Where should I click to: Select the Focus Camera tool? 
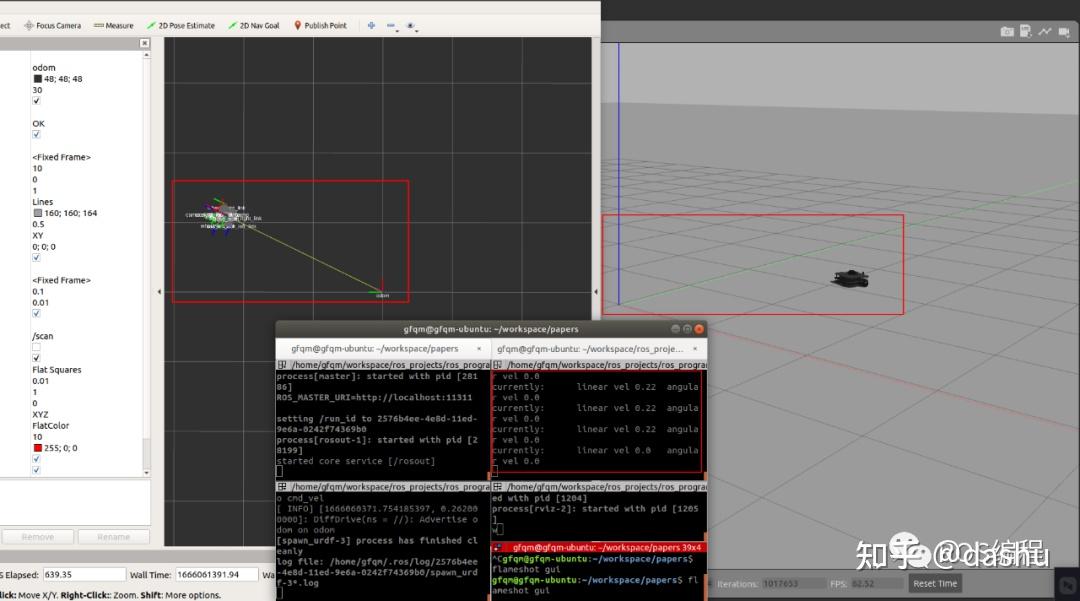(x=52, y=25)
